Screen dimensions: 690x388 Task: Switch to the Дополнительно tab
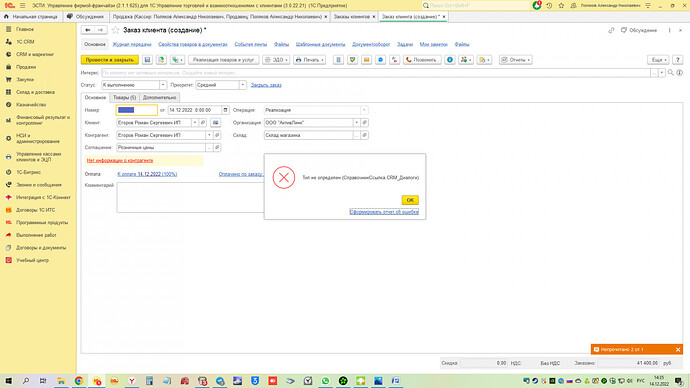[159, 98]
